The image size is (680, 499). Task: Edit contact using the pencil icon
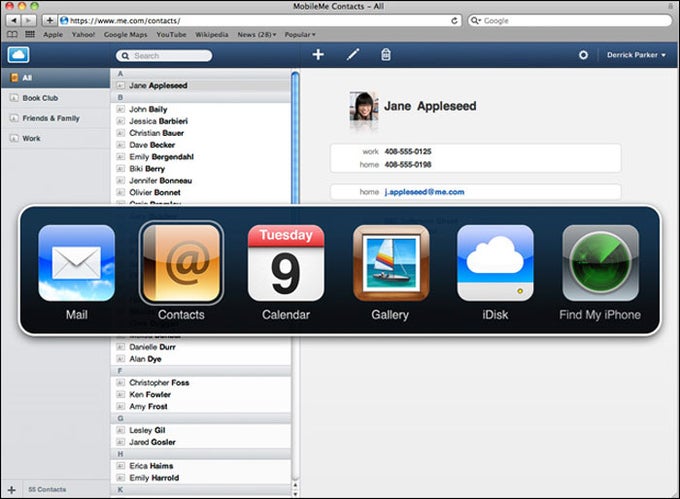pos(353,55)
